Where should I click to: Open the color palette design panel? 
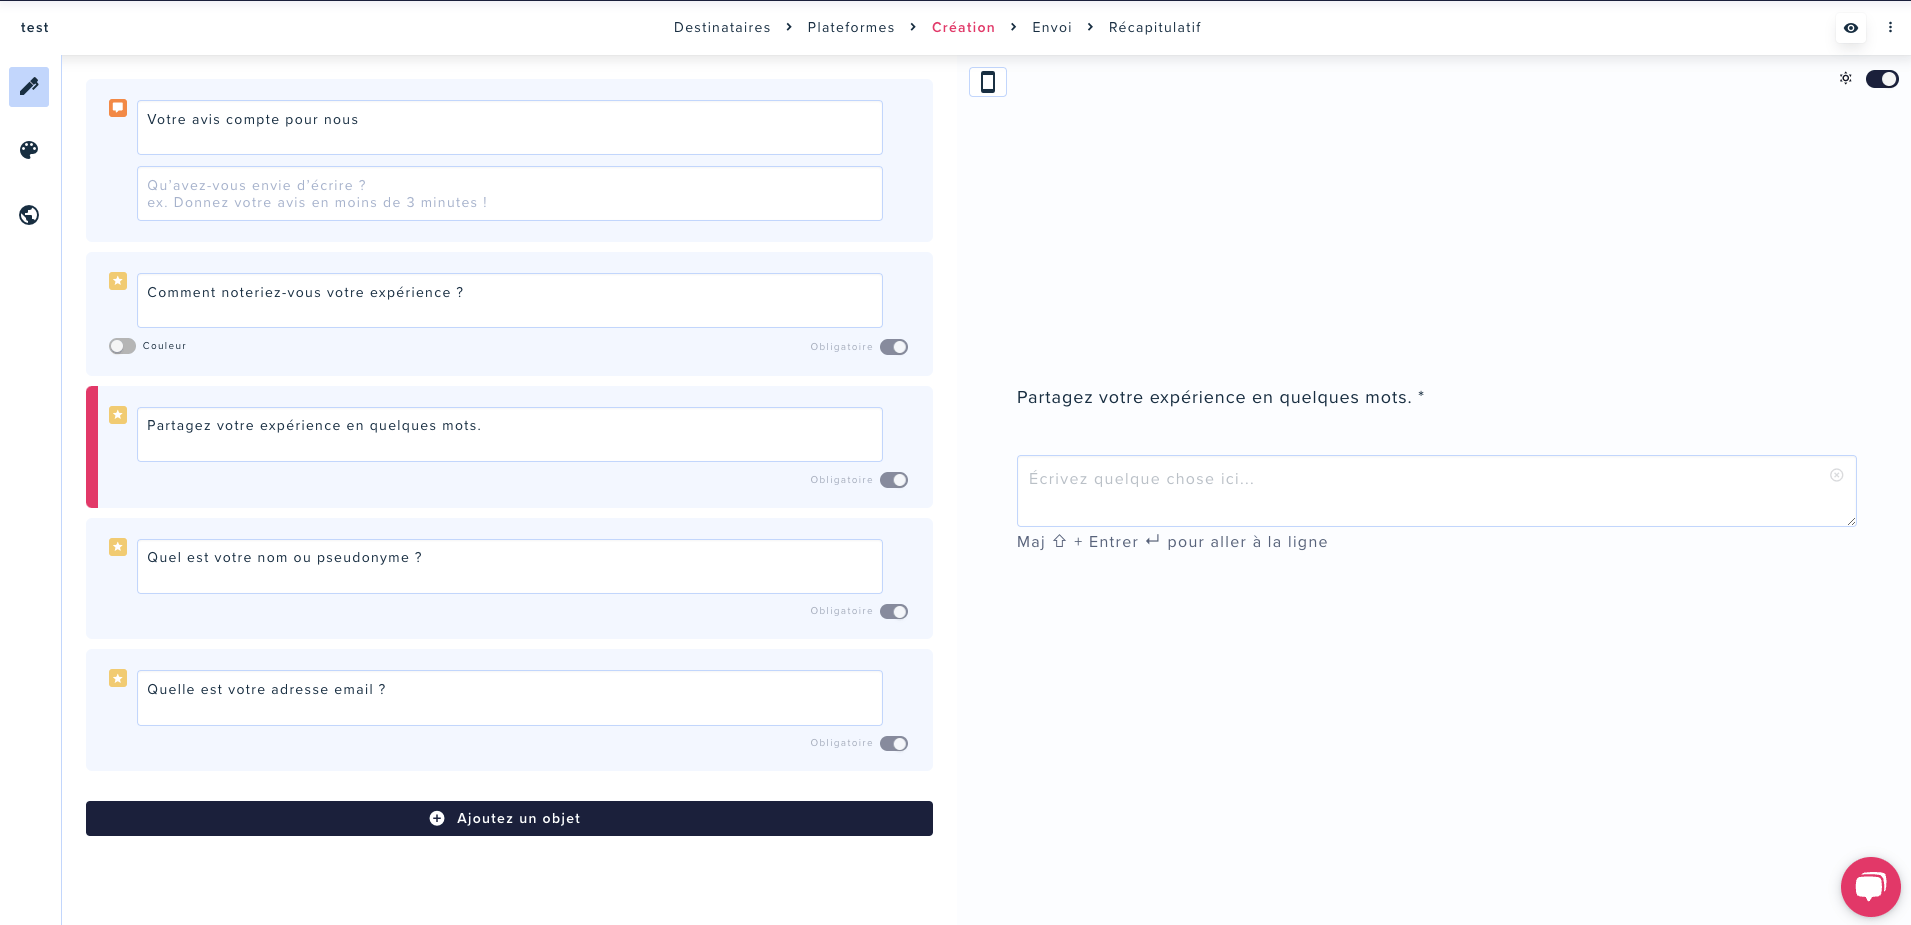29,150
